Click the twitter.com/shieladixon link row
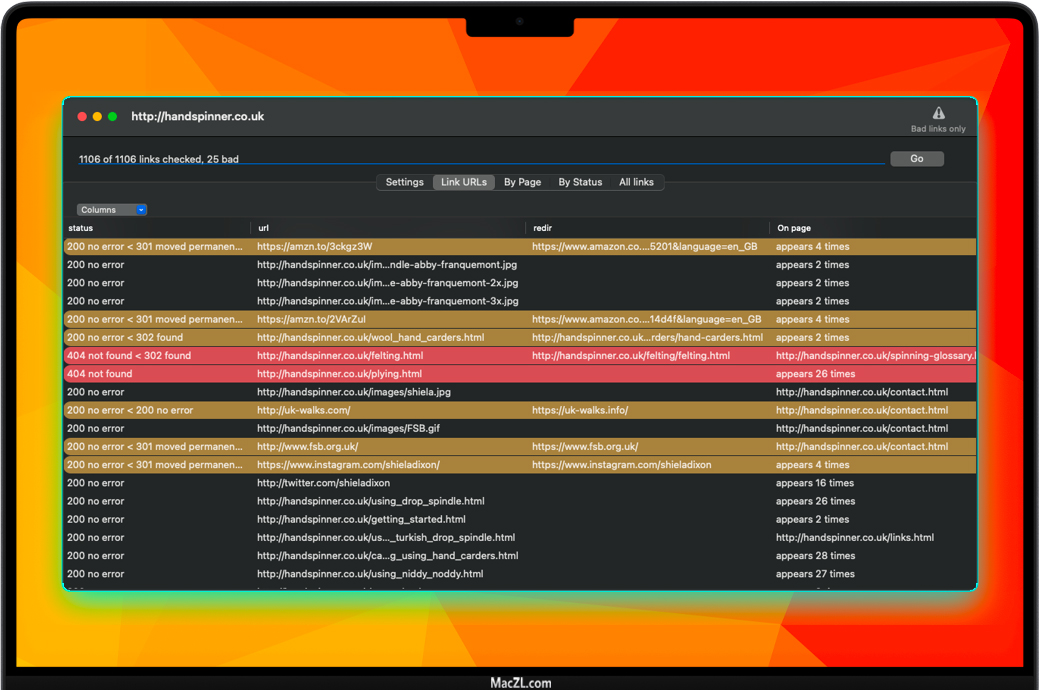 323,483
